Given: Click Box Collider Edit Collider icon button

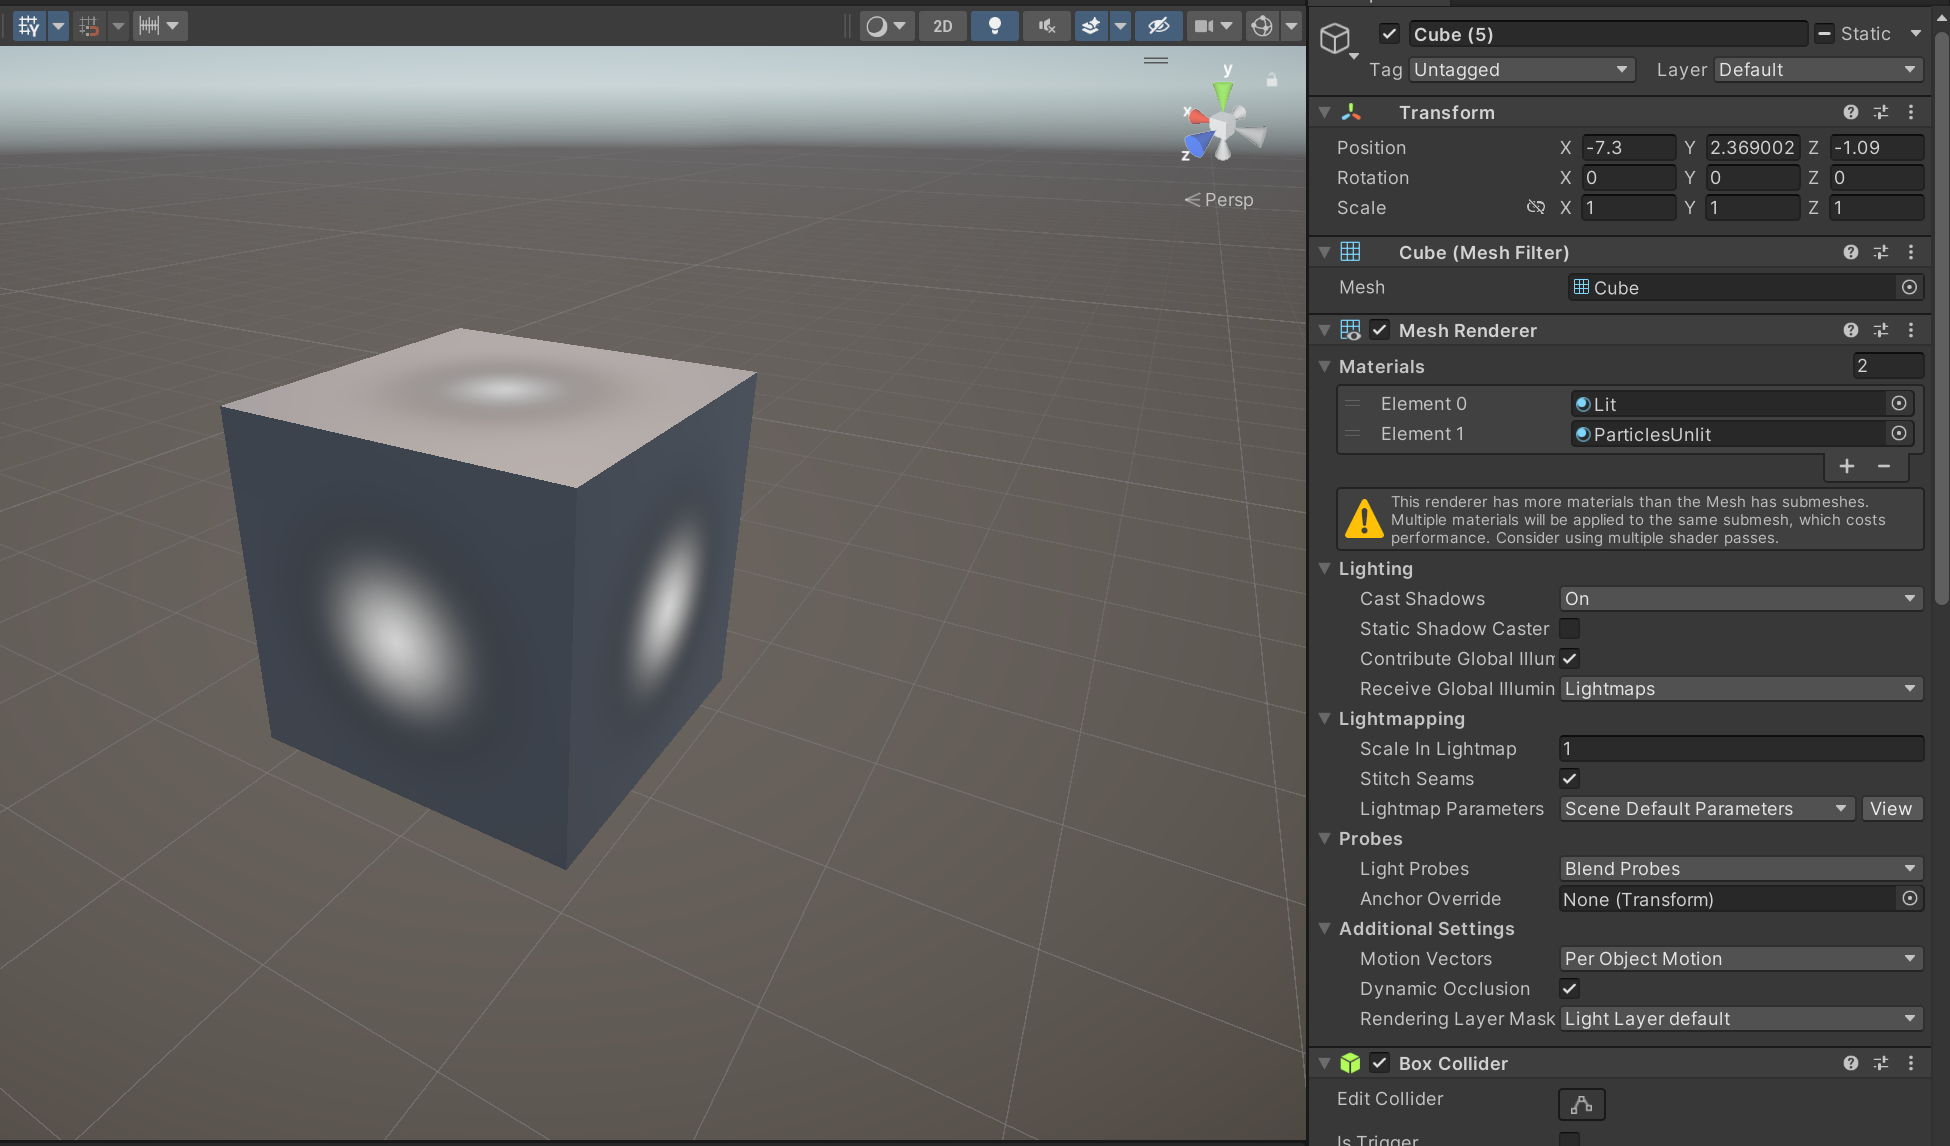Looking at the screenshot, I should point(1581,1104).
